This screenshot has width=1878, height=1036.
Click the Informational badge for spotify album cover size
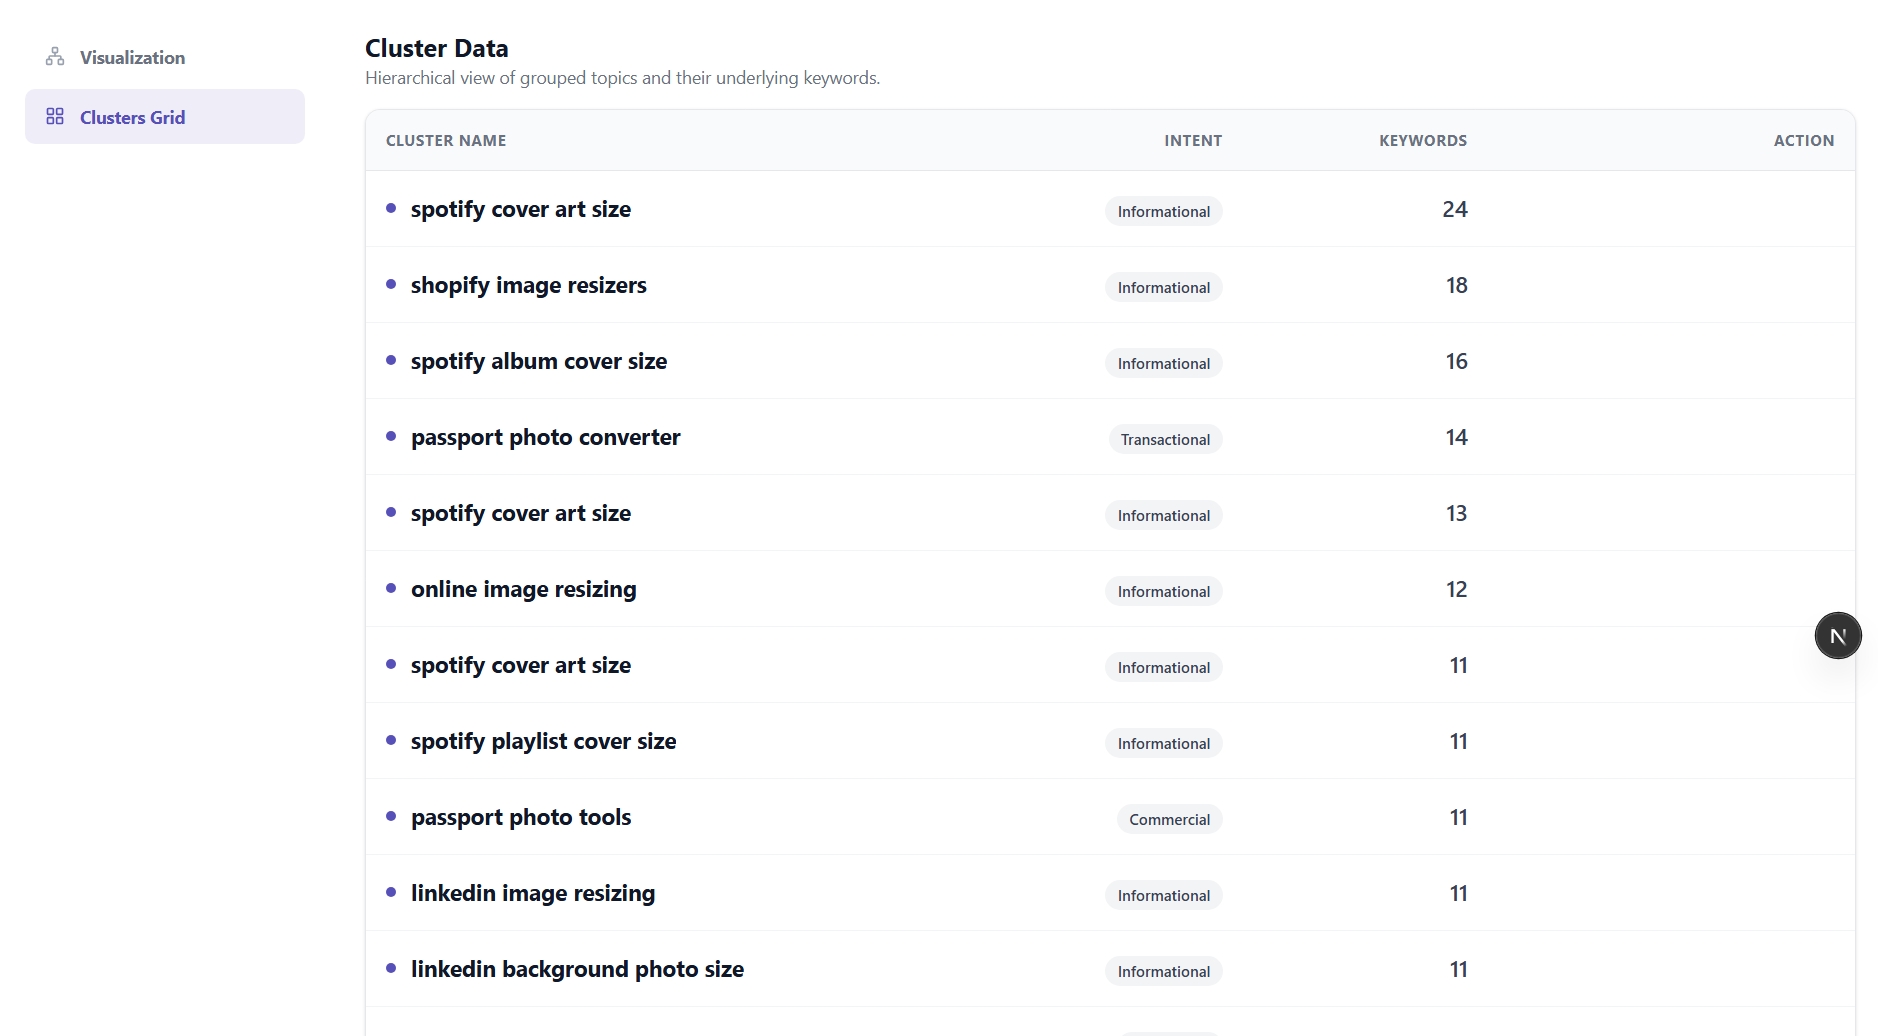pos(1164,363)
